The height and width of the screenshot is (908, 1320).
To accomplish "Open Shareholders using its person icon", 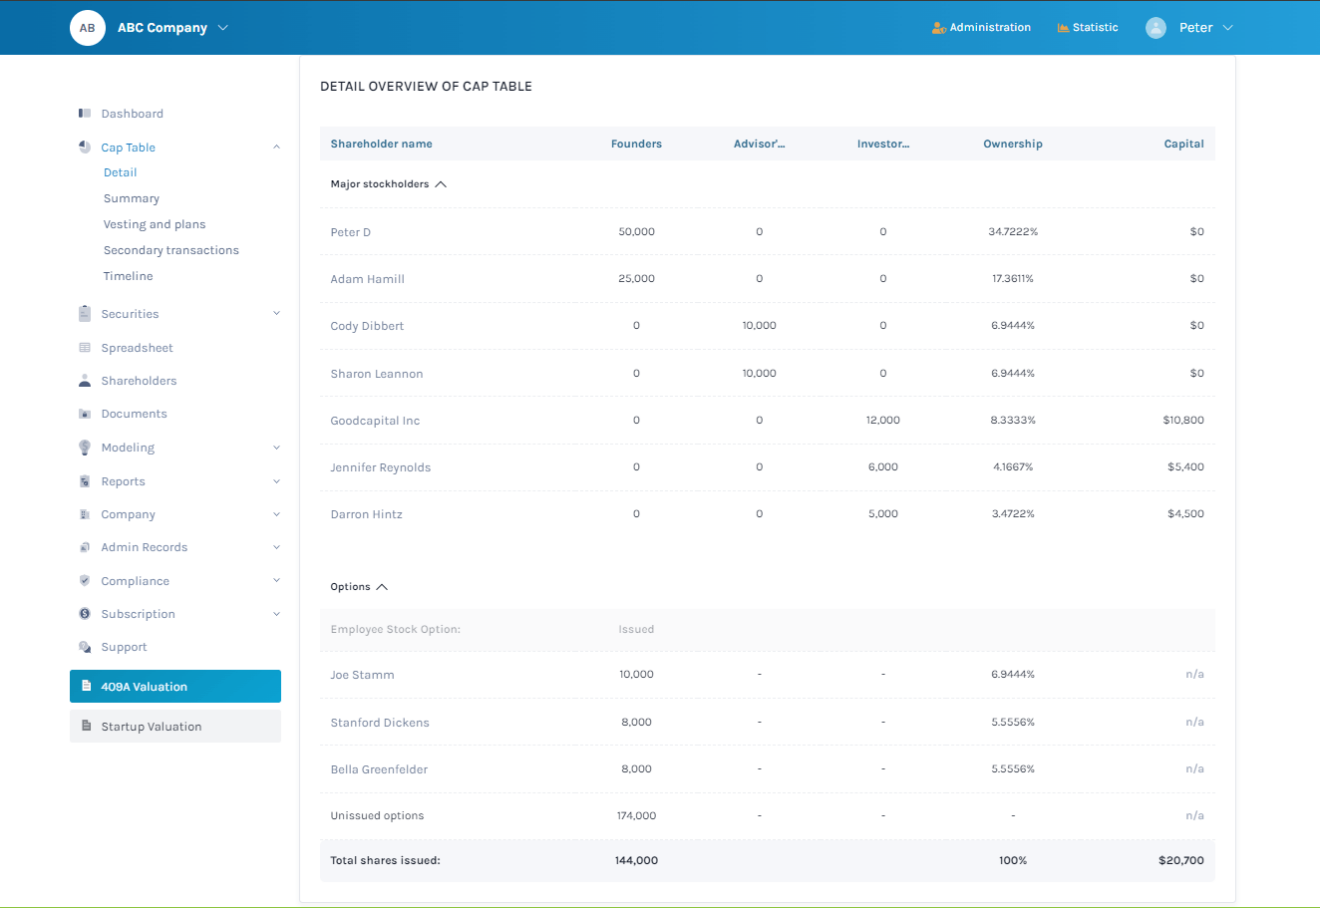I will pos(84,380).
